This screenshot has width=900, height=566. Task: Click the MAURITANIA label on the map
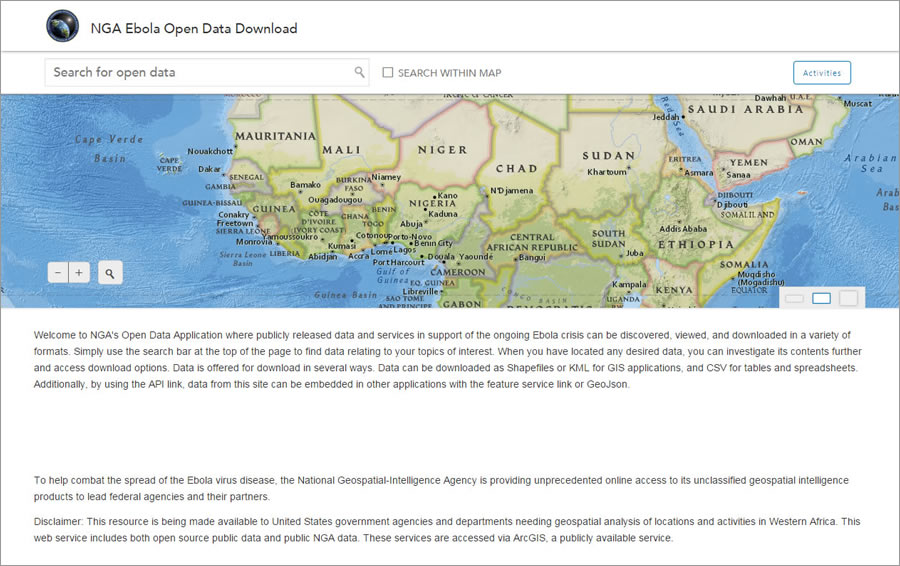(276, 136)
